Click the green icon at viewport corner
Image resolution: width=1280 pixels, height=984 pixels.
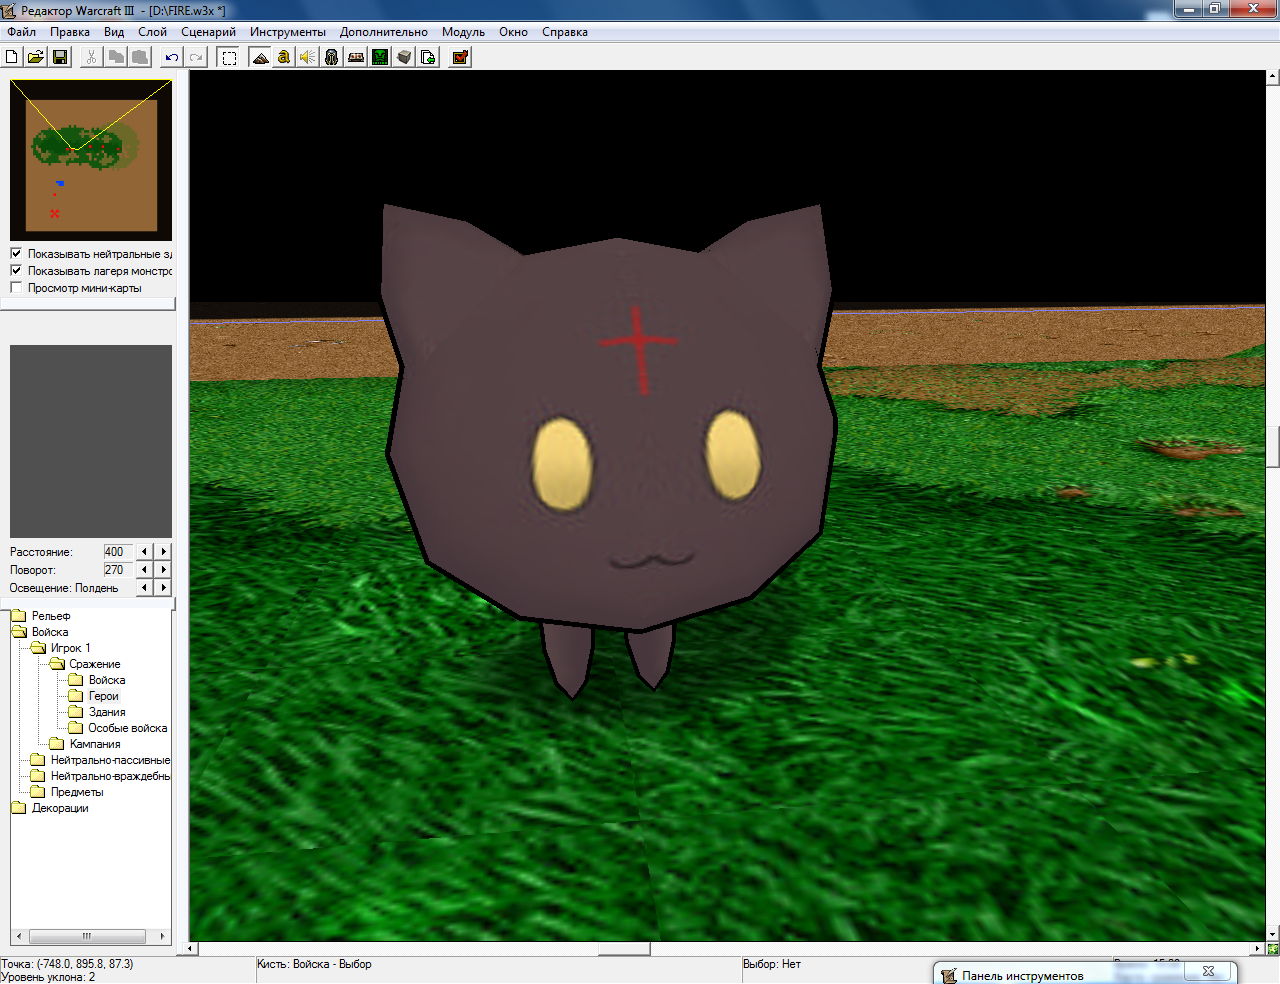click(1273, 948)
